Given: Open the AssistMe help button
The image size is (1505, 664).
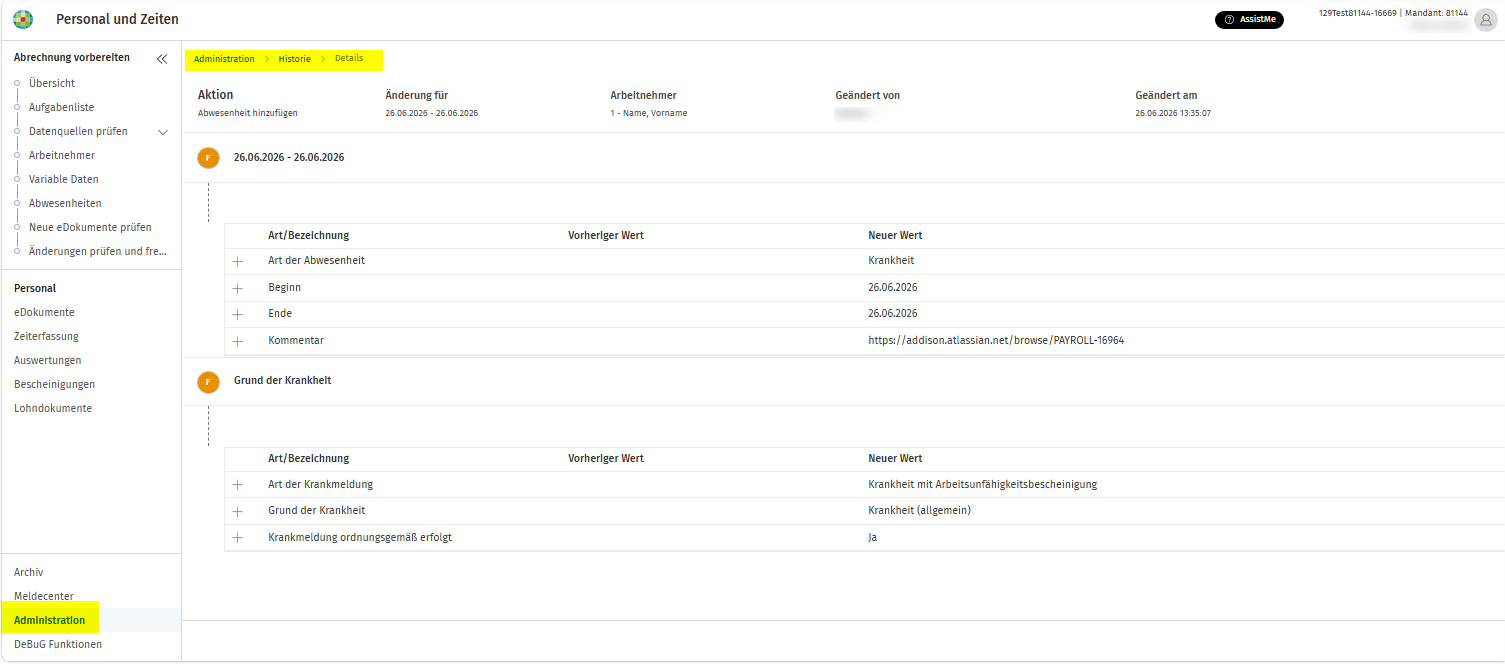Looking at the screenshot, I should click(1248, 20).
